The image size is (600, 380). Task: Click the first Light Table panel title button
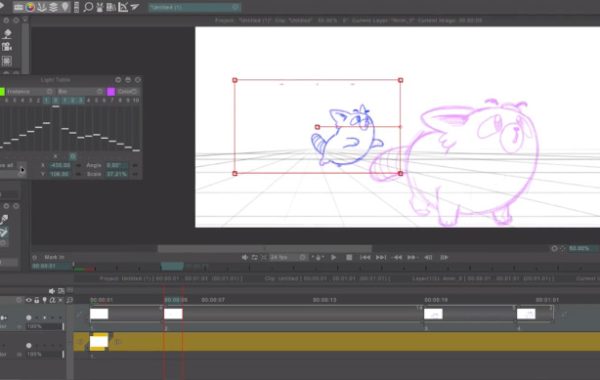tap(118, 80)
